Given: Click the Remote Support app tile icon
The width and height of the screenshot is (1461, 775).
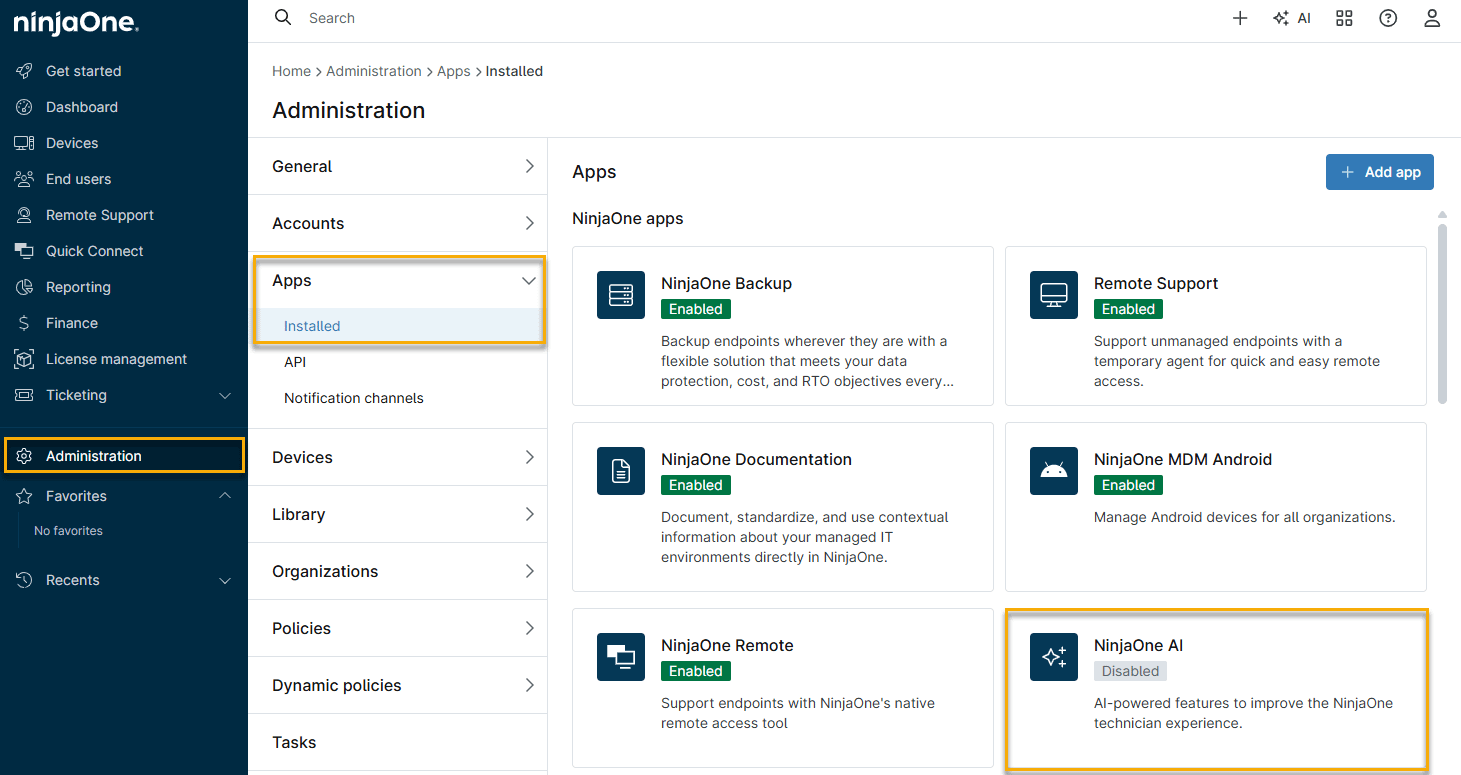Looking at the screenshot, I should click(x=1054, y=295).
